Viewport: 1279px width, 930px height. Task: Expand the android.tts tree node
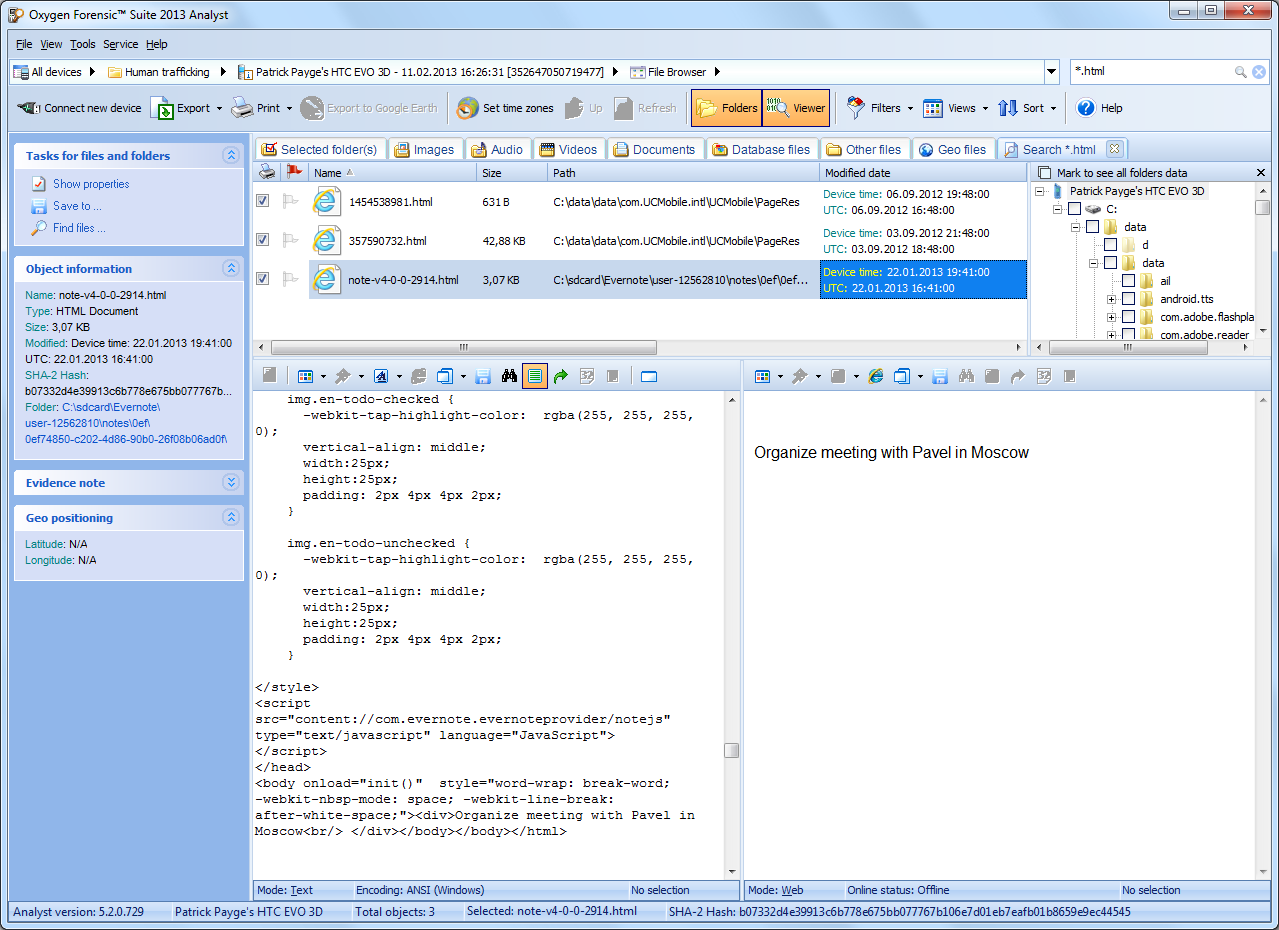[x=1112, y=299]
